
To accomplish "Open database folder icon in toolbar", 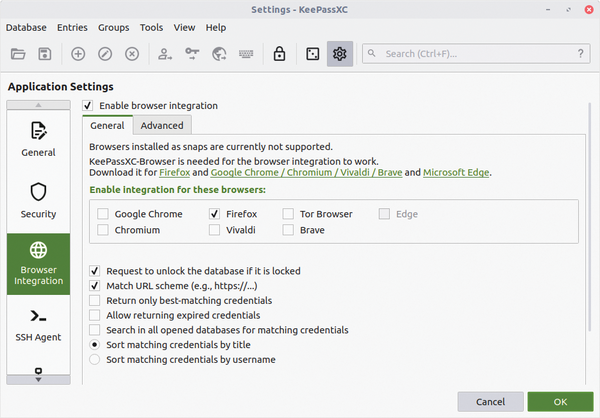I will 18,54.
